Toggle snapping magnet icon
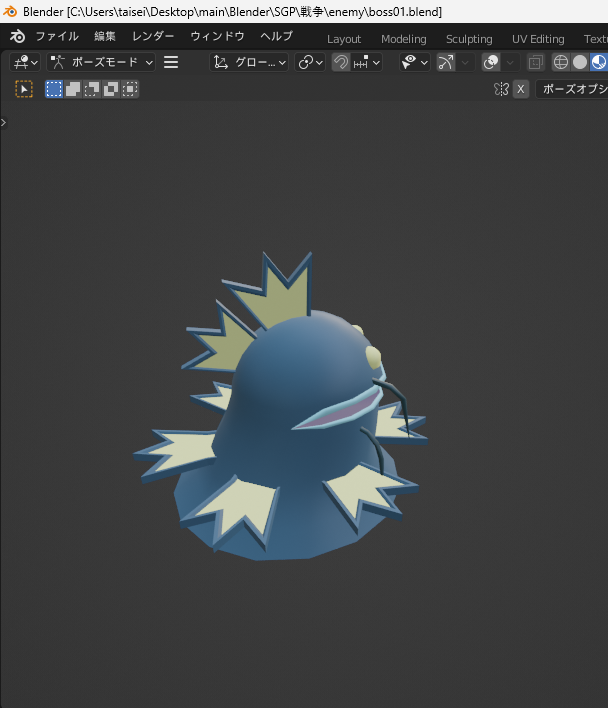Screen dimensions: 608x708 pos(341,62)
